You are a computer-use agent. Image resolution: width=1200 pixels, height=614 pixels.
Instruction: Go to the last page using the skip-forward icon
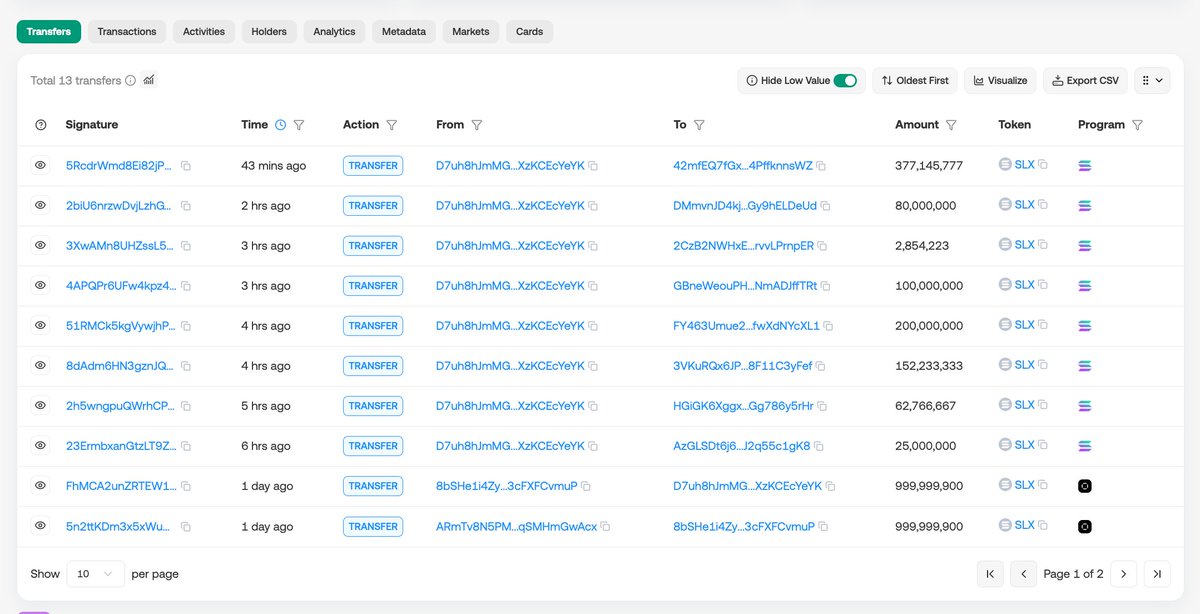pyautogui.click(x=1157, y=574)
